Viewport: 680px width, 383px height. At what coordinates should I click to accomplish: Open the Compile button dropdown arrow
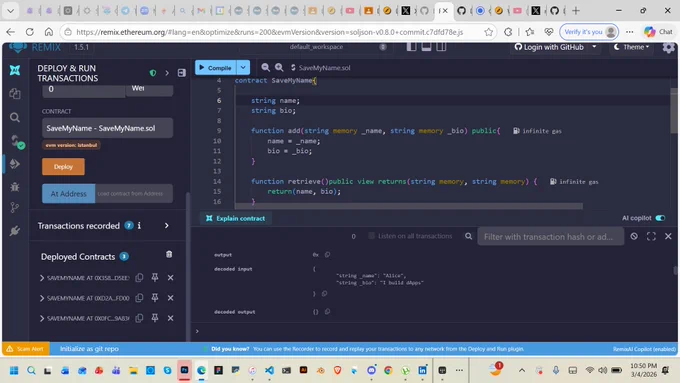coord(243,68)
